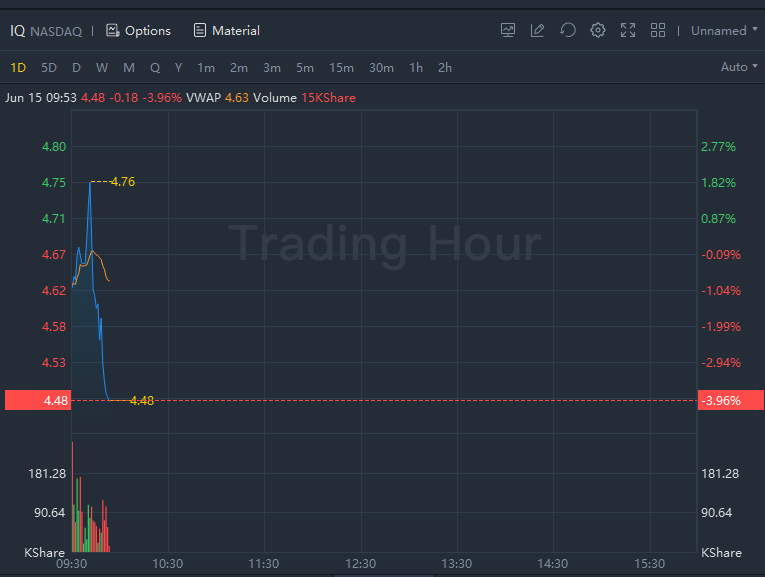The image size is (765, 577).
Task: Click the 4.76 high price marker
Action: [x=123, y=182]
